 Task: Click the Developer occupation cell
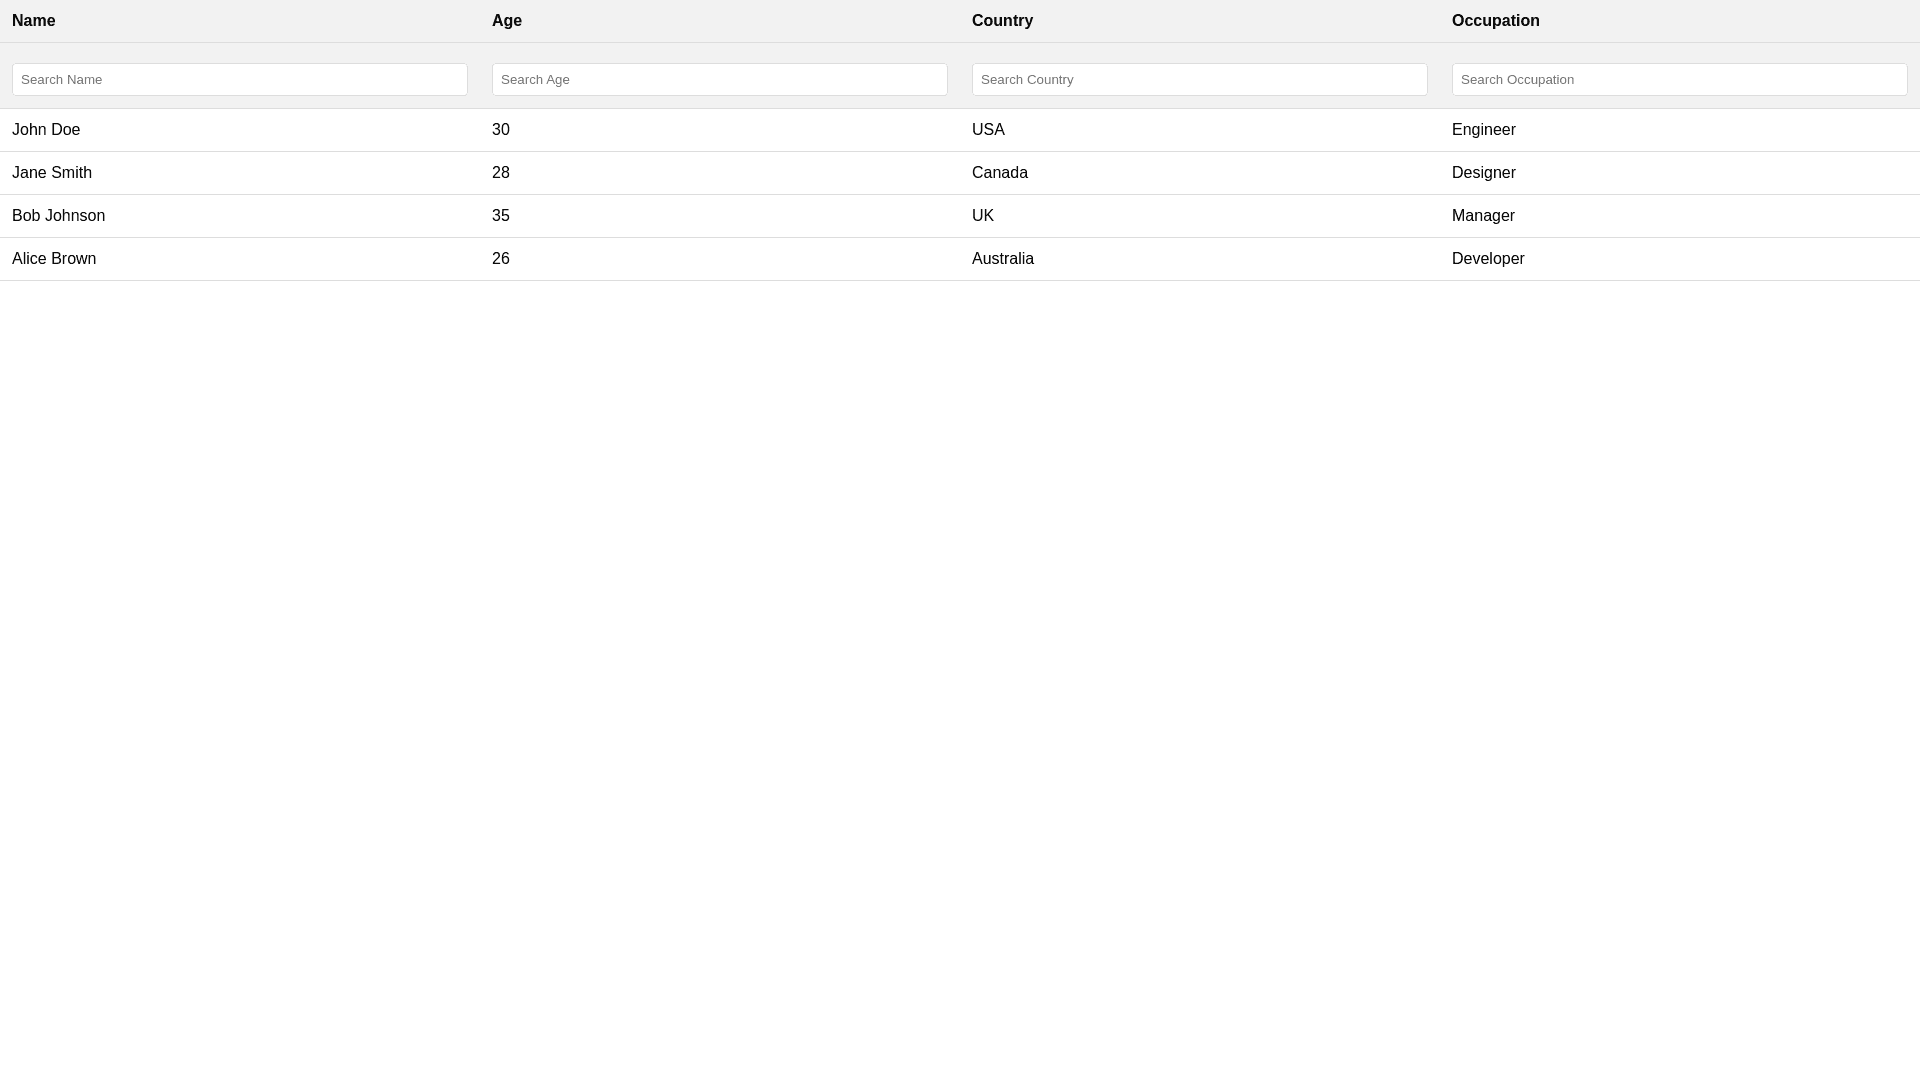[x=1488, y=259]
